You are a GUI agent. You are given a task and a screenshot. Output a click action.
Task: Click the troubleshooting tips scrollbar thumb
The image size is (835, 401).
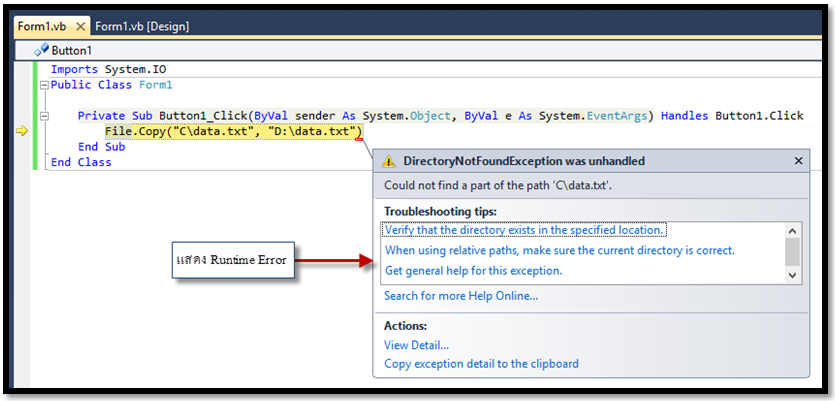click(x=792, y=249)
